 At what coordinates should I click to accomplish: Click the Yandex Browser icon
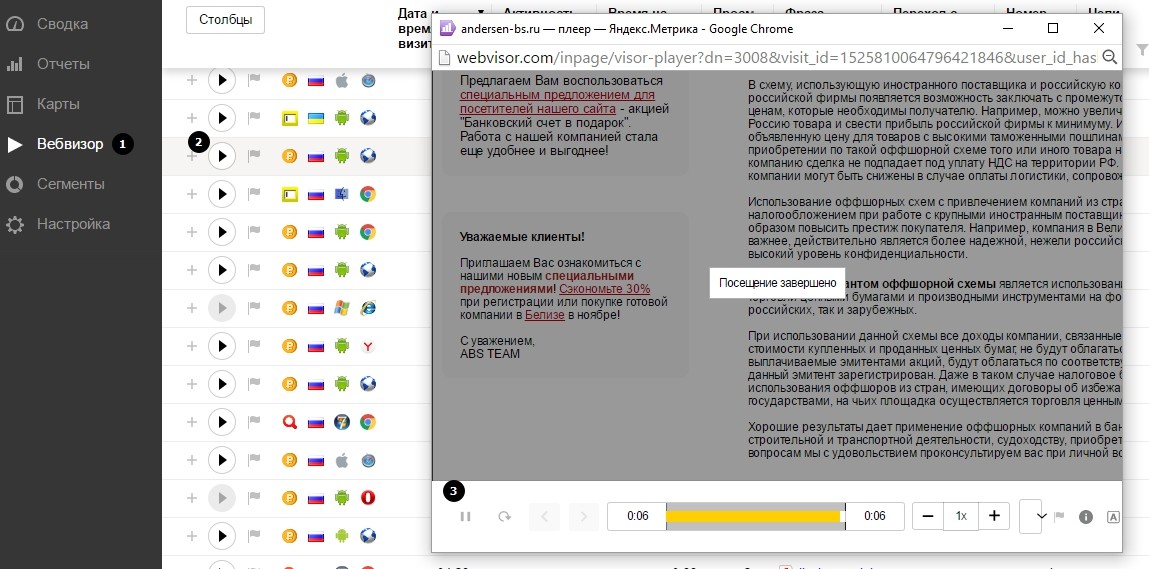coord(368,345)
